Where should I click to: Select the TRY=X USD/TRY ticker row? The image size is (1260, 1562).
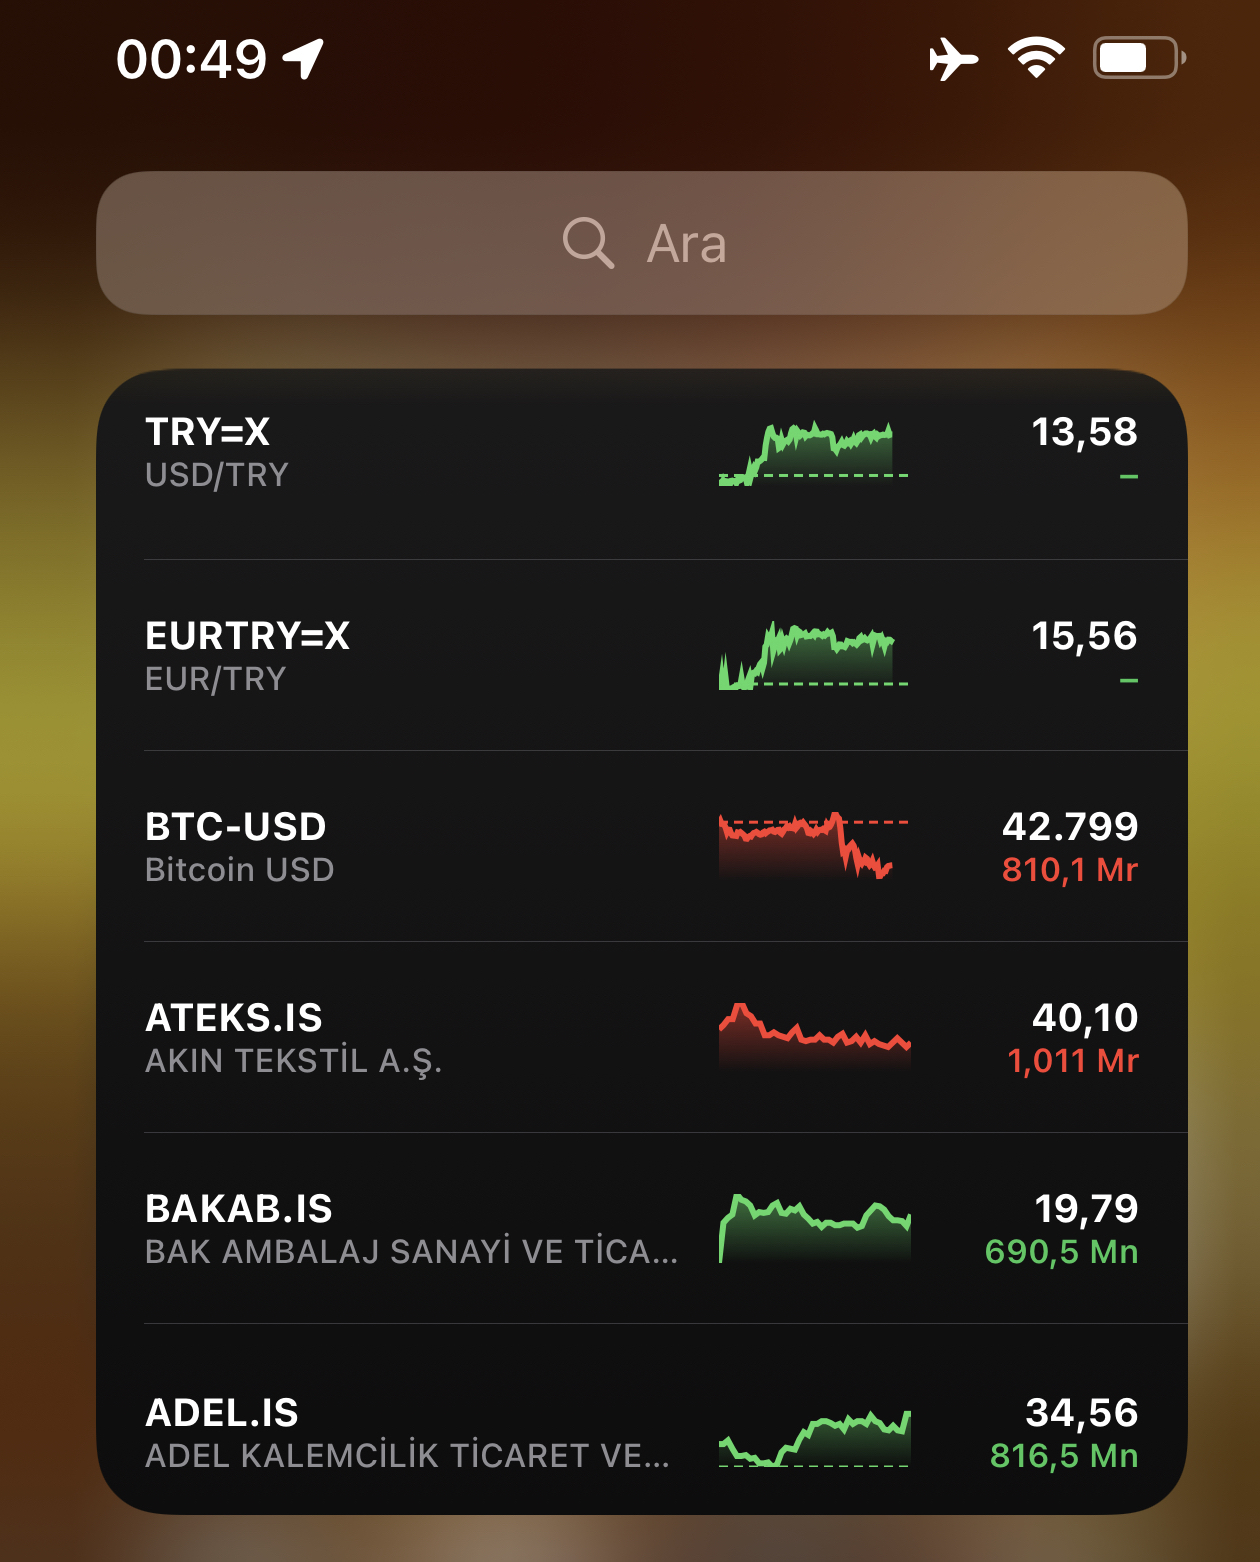(x=642, y=465)
